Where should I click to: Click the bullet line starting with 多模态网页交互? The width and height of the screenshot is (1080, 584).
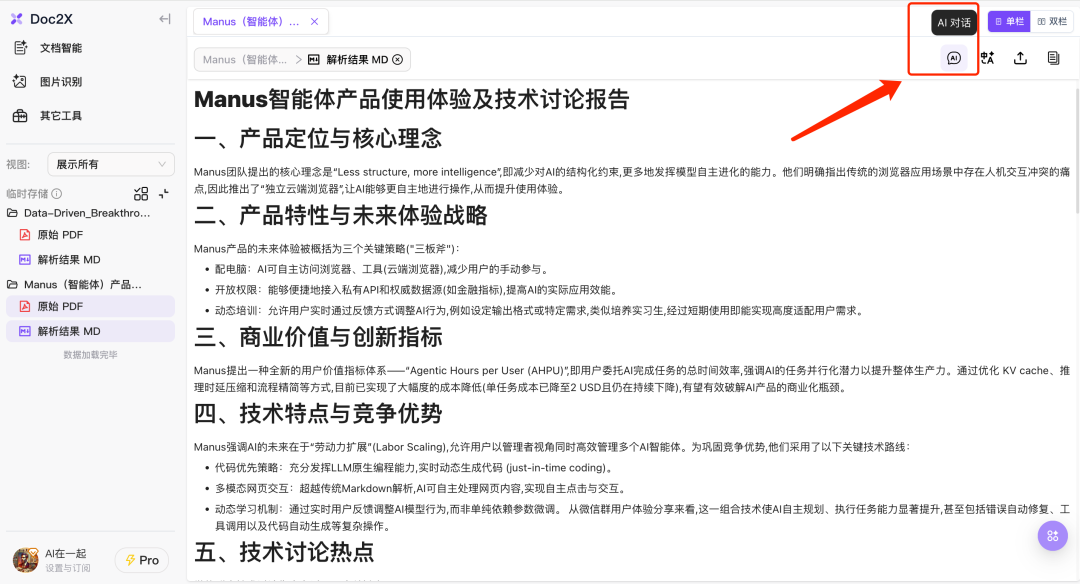point(422,488)
